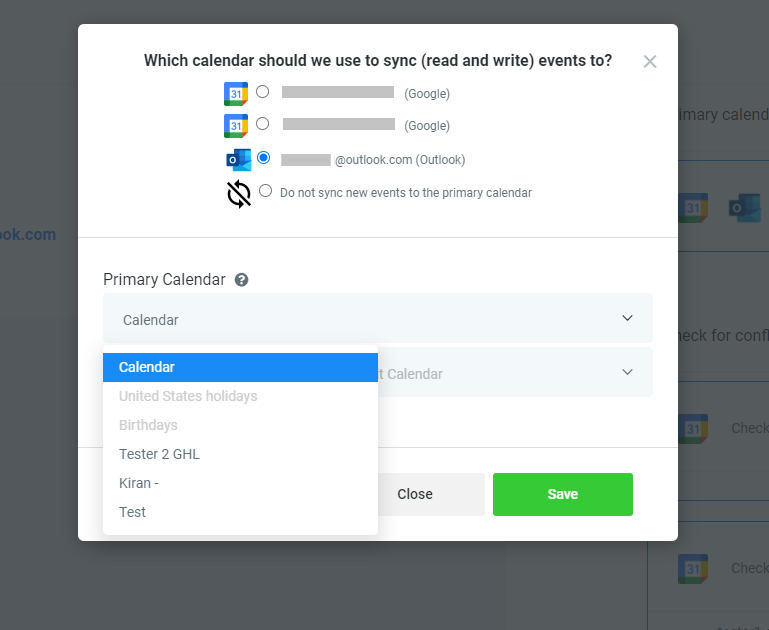Viewport: 769px width, 630px height.
Task: Select the outlook.com account radio button
Action: [x=263, y=158]
